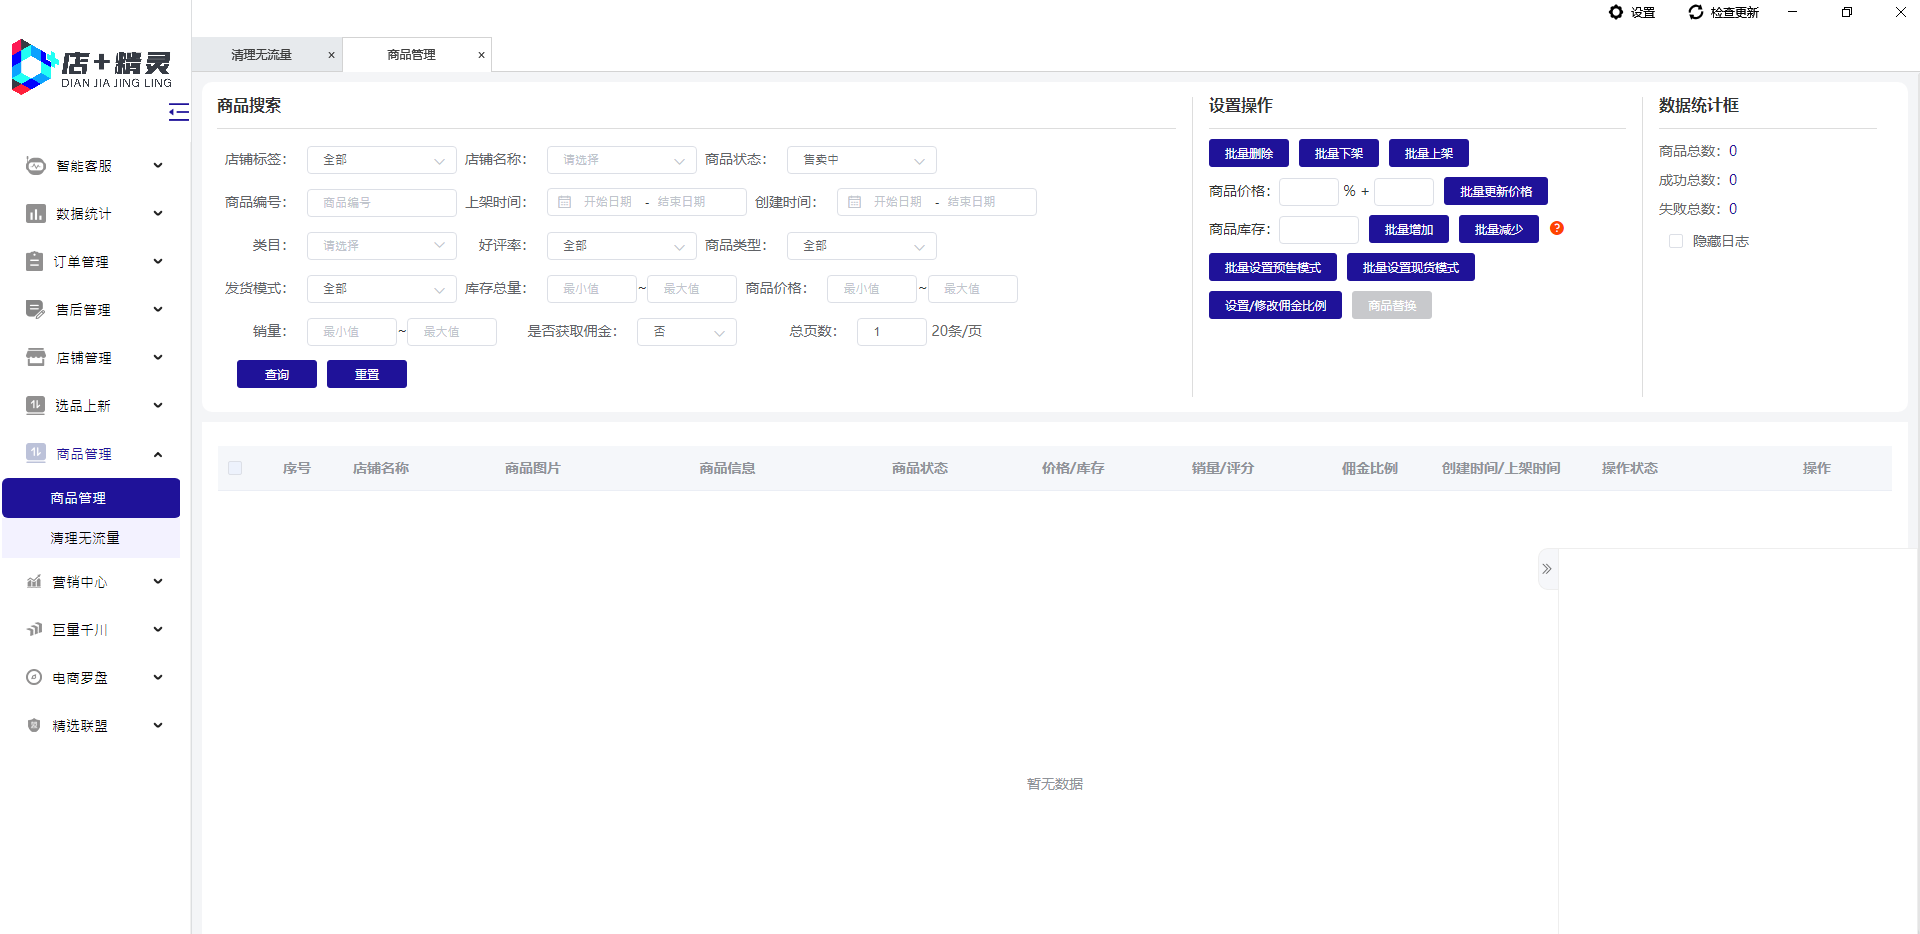Open the 商品类型 dropdown

point(862,246)
